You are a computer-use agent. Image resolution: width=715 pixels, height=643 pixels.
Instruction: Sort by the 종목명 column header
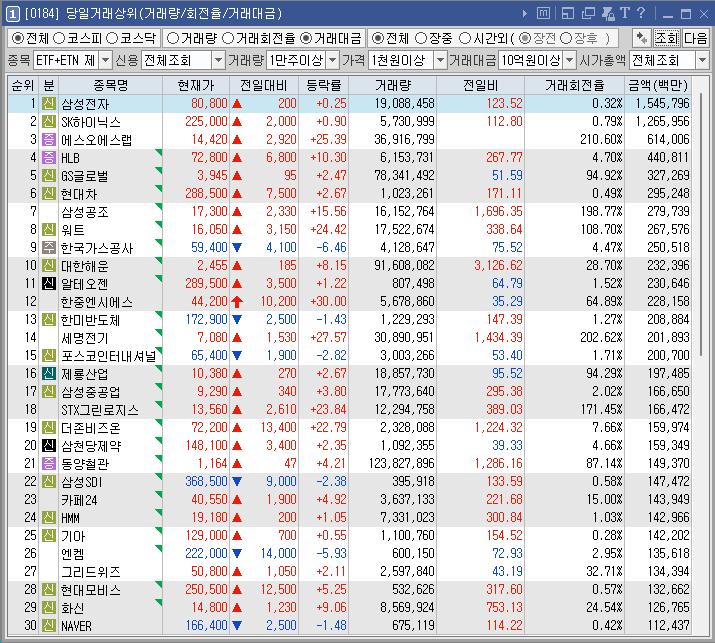pyautogui.click(x=110, y=85)
